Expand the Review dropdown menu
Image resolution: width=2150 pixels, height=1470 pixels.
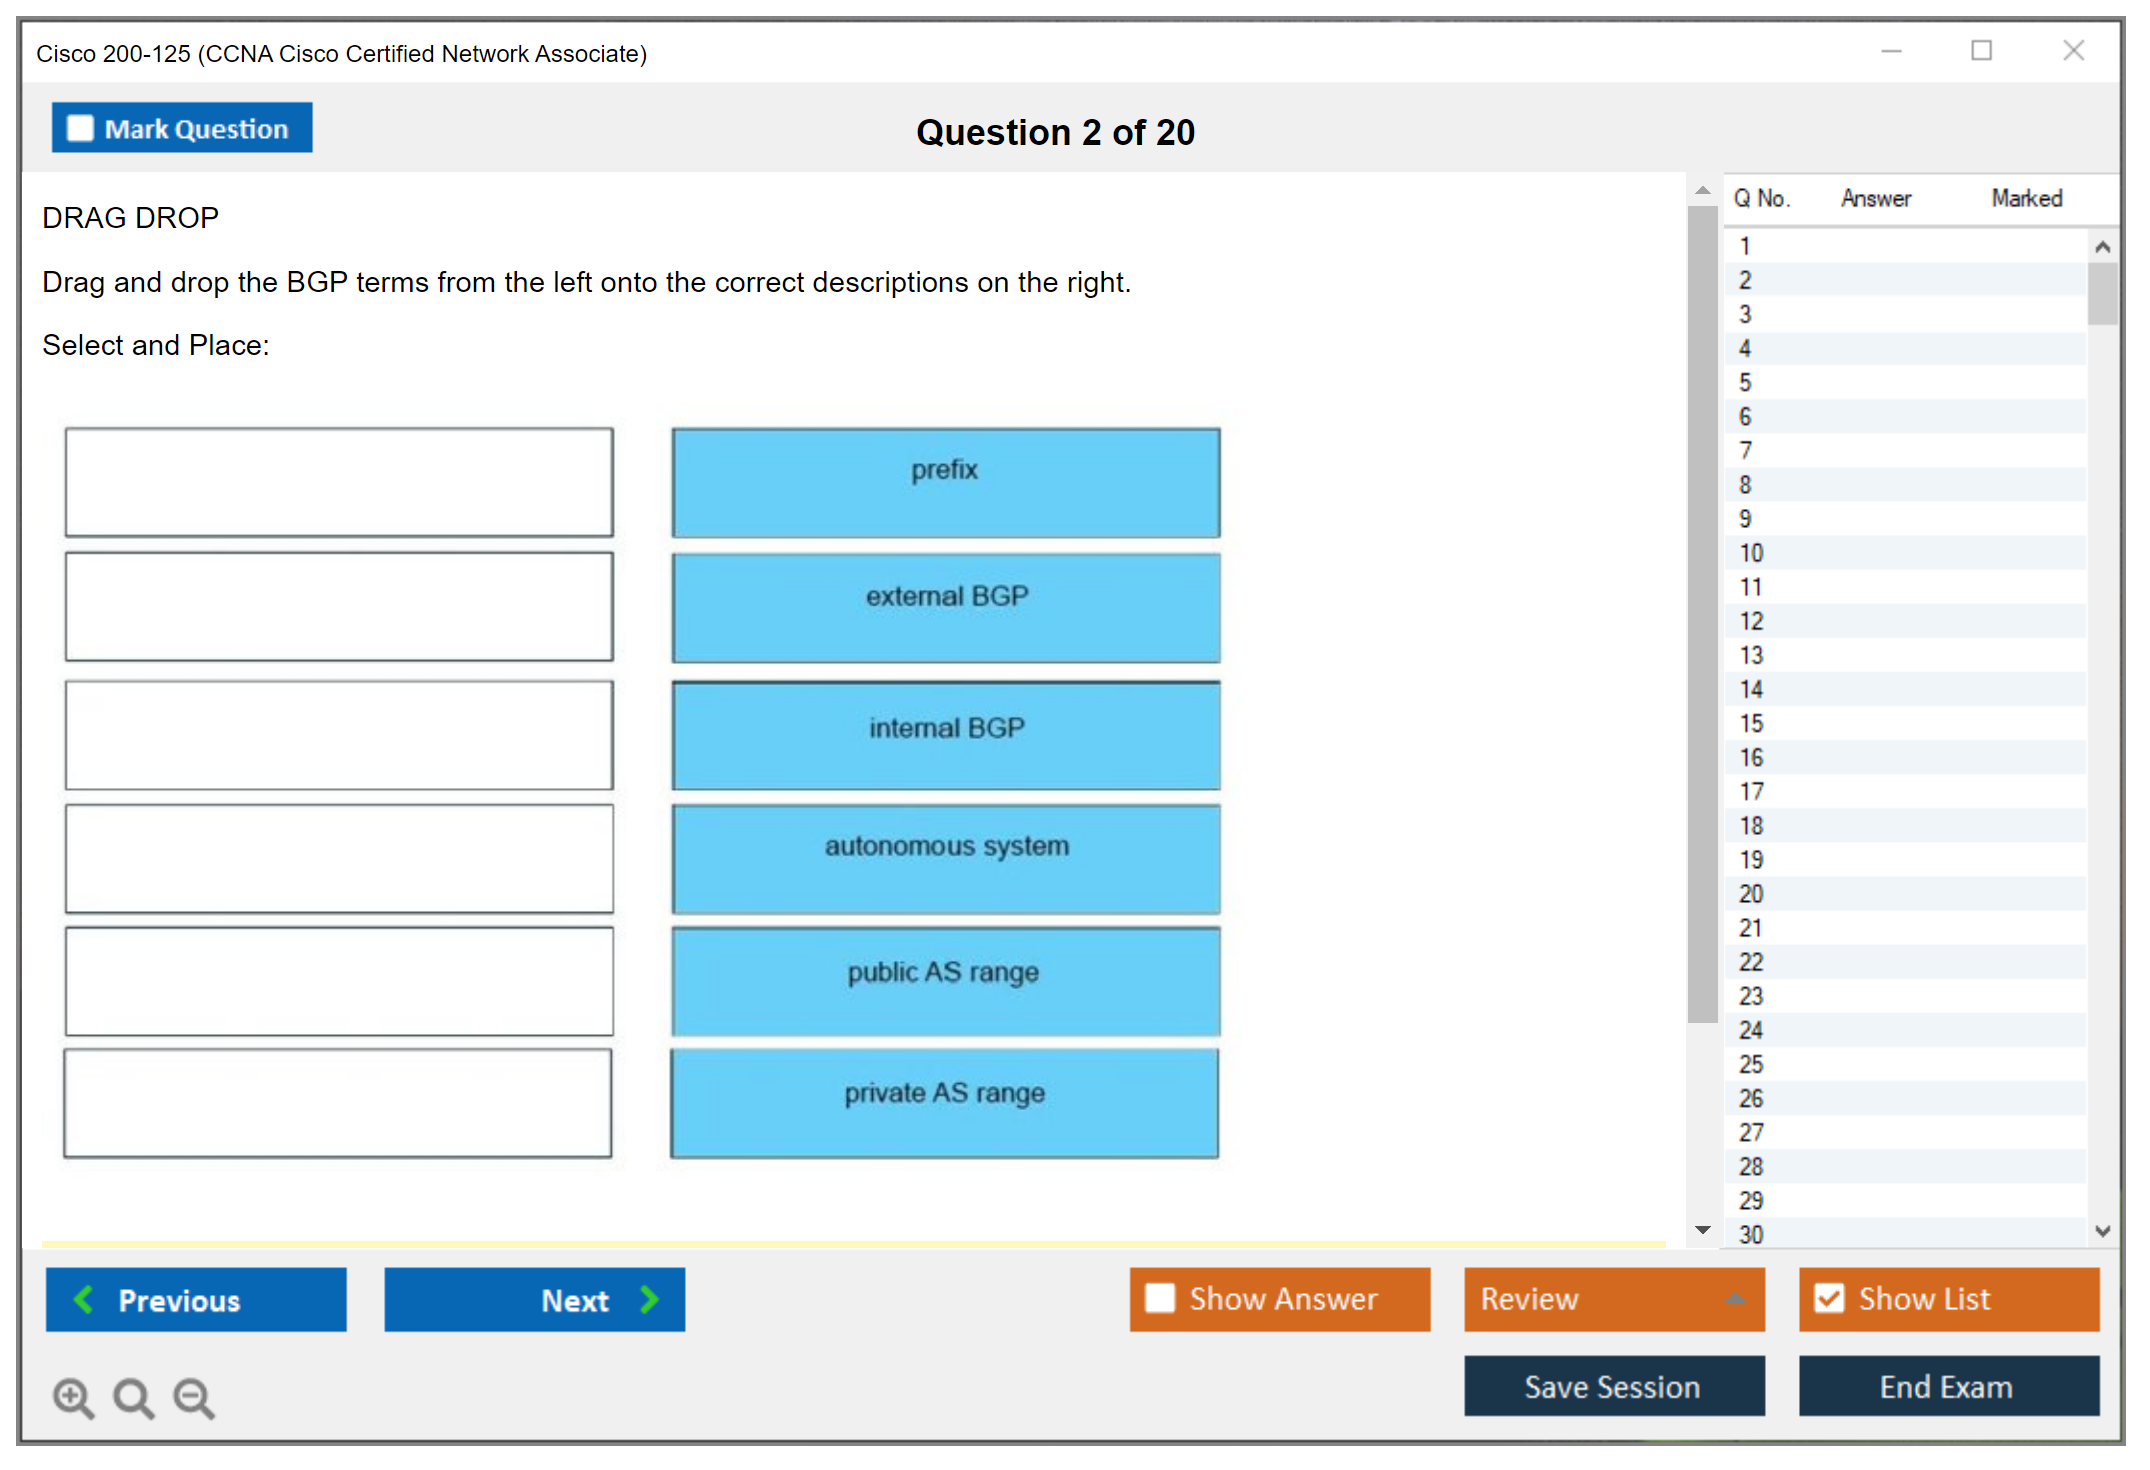point(1735,1299)
